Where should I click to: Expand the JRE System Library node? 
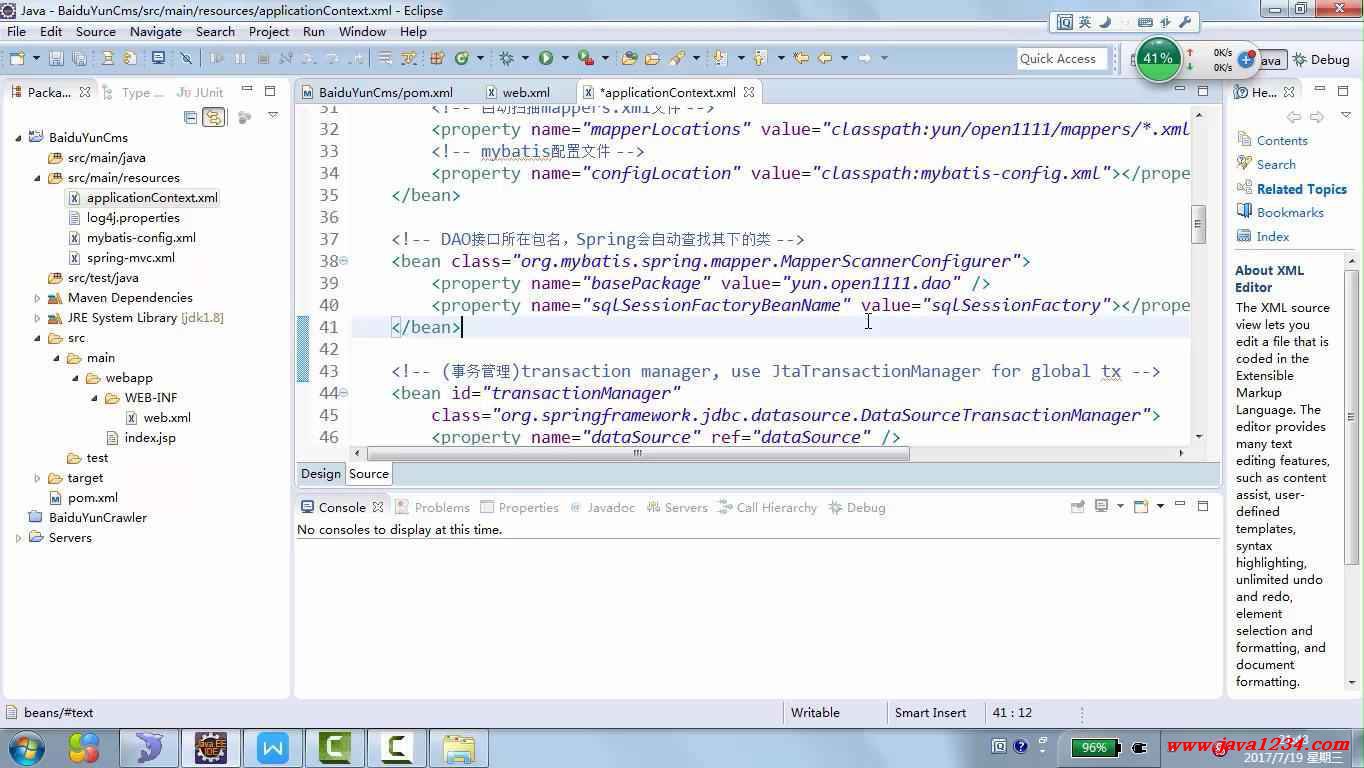[x=38, y=318]
